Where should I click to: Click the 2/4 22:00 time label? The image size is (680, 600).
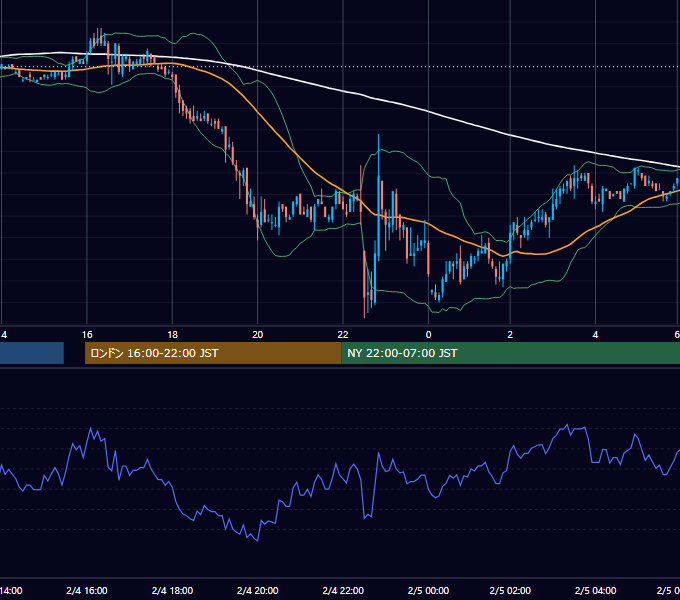click(343, 590)
